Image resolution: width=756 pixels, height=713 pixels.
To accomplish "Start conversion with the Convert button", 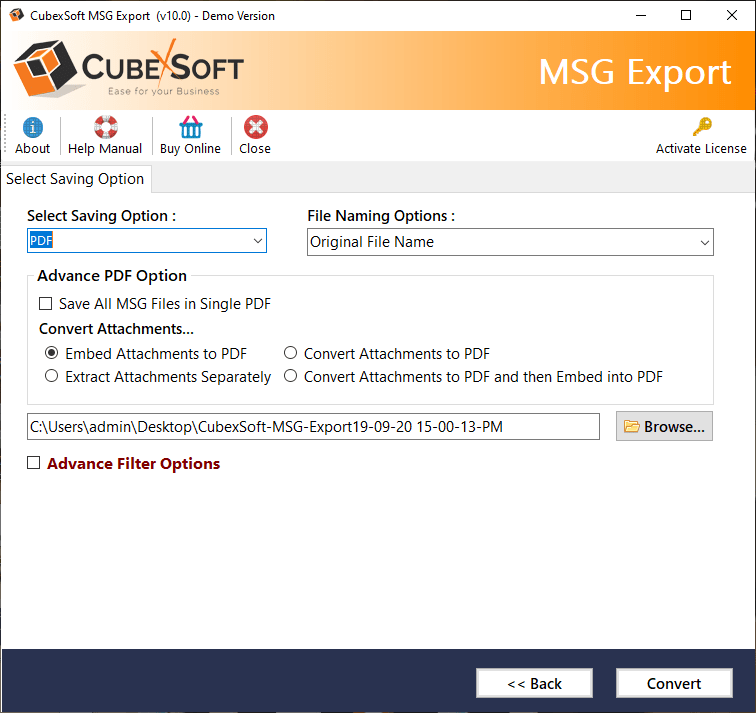I will pyautogui.click(x=674, y=683).
